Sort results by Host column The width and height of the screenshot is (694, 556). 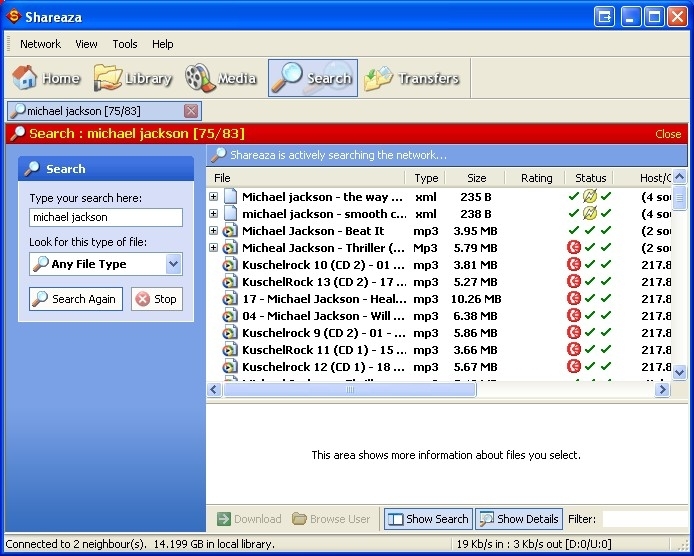(643, 178)
